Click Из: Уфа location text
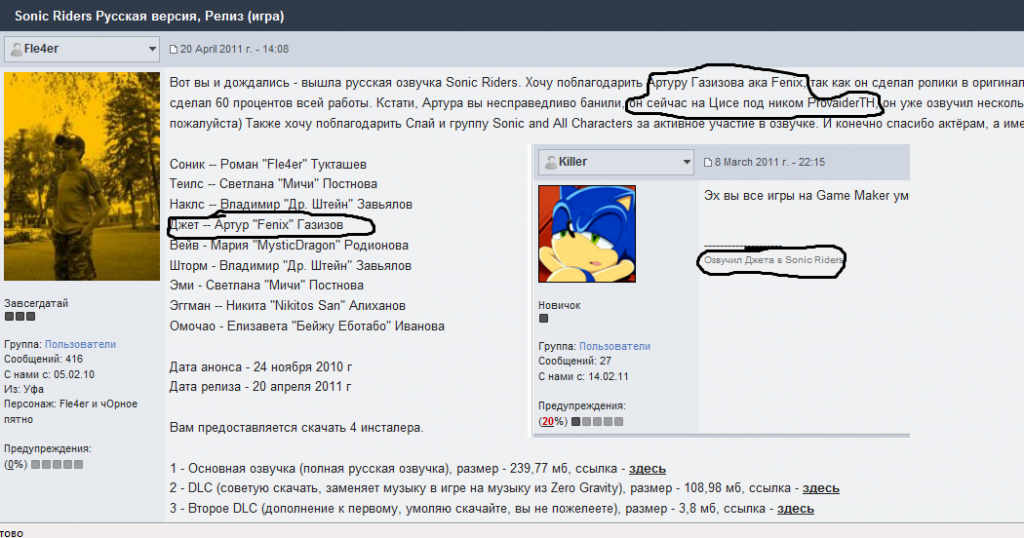The image size is (1024, 538). click(24, 389)
